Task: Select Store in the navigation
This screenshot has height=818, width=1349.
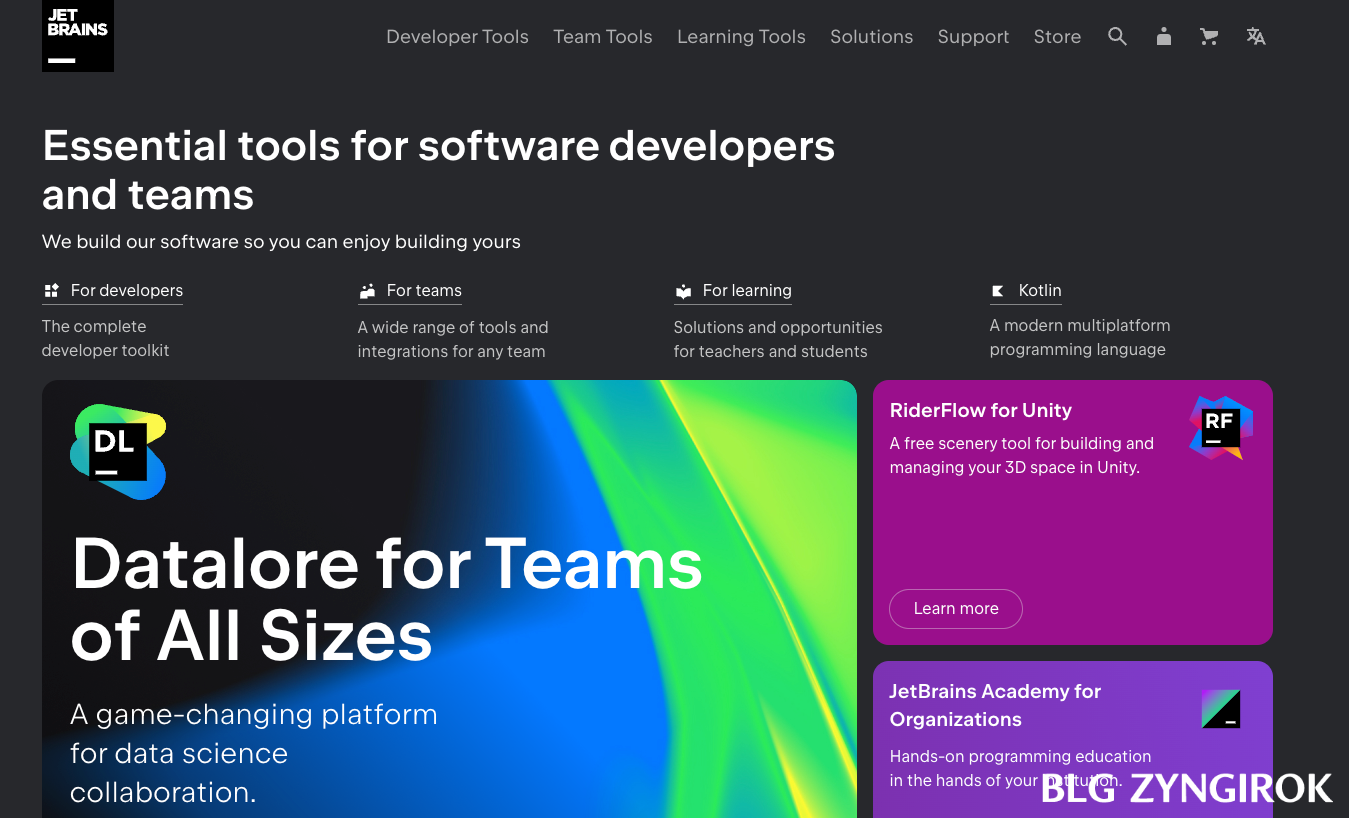Action: pos(1057,36)
